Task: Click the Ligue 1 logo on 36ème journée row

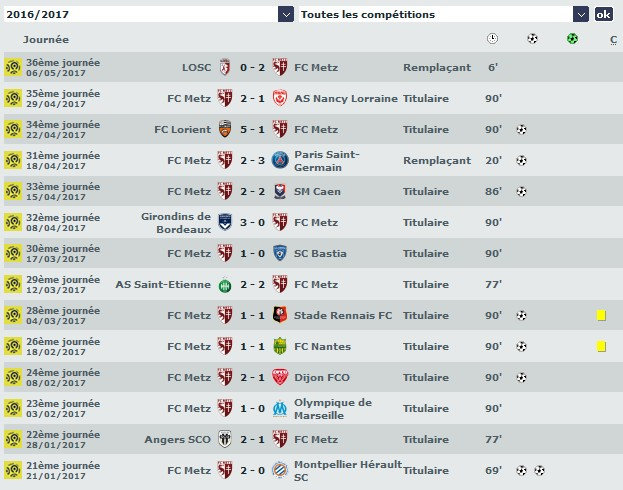Action: 13,68
